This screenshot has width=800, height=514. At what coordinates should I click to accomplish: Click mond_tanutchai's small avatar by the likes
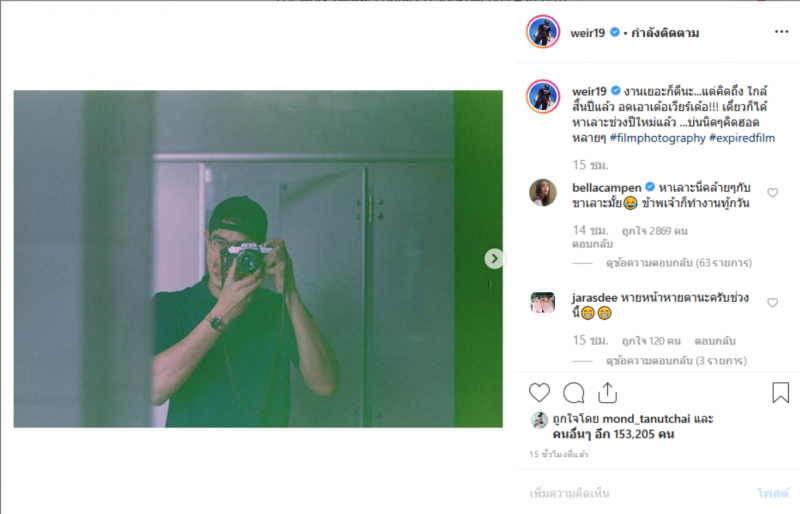click(x=538, y=420)
